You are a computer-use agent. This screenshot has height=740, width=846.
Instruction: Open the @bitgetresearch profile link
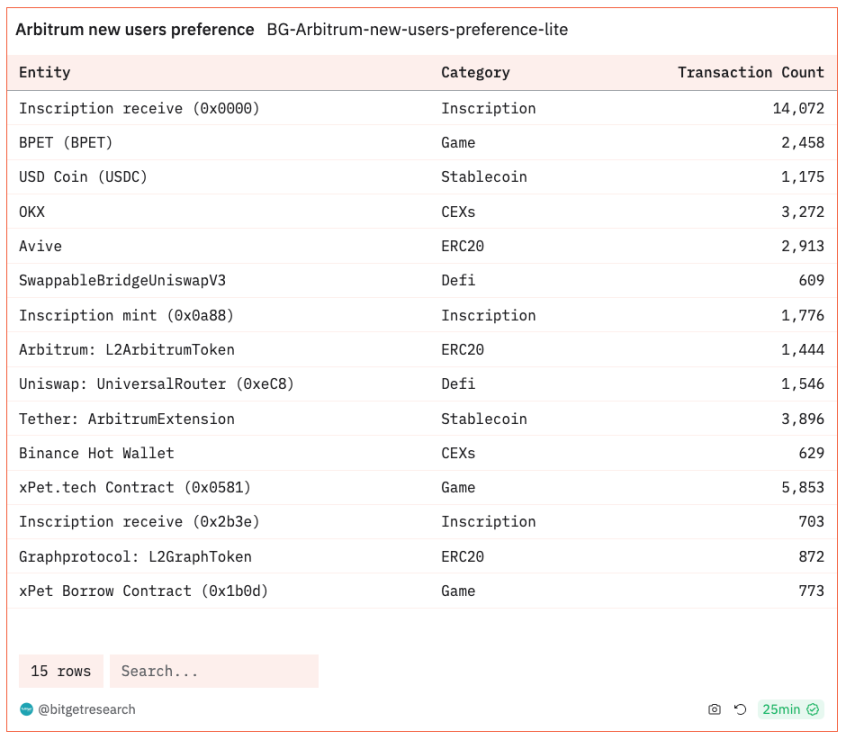tap(86, 710)
